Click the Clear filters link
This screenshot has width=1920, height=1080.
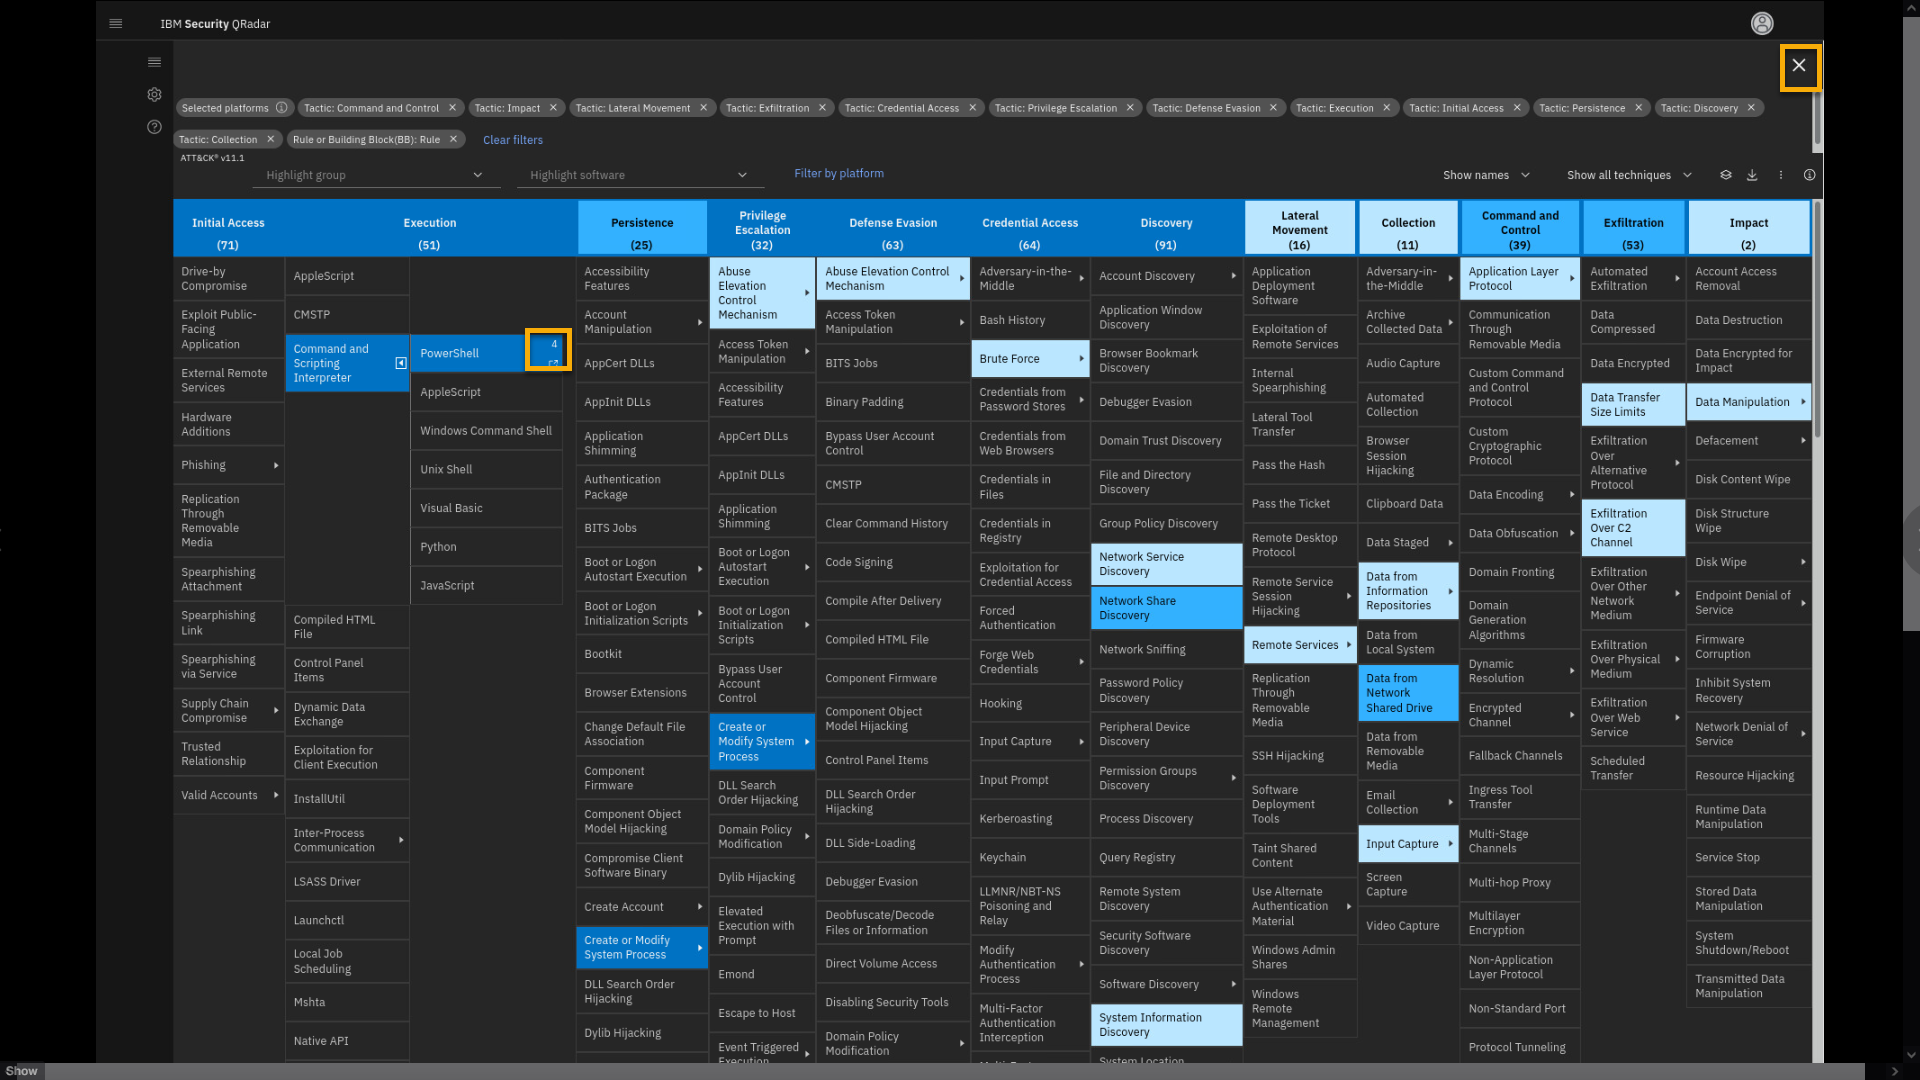click(x=512, y=140)
